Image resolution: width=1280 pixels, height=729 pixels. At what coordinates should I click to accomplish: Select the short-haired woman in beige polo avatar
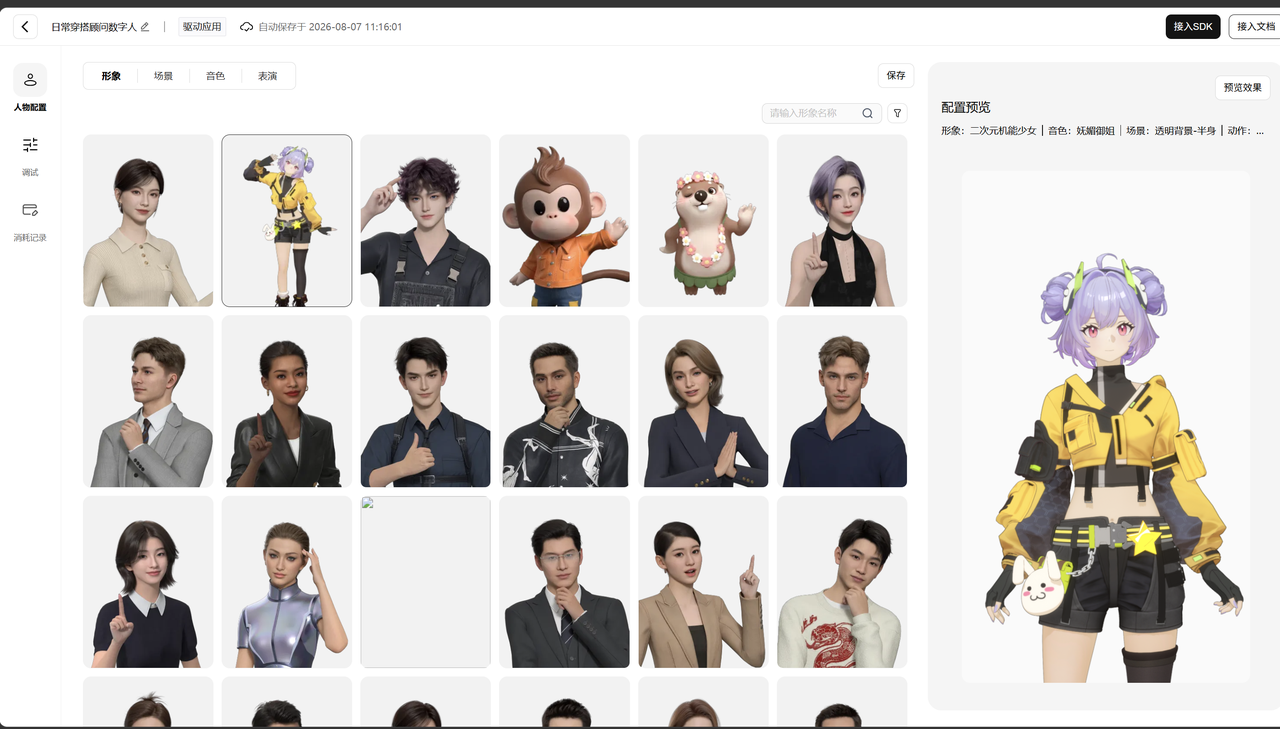pyautogui.click(x=148, y=221)
